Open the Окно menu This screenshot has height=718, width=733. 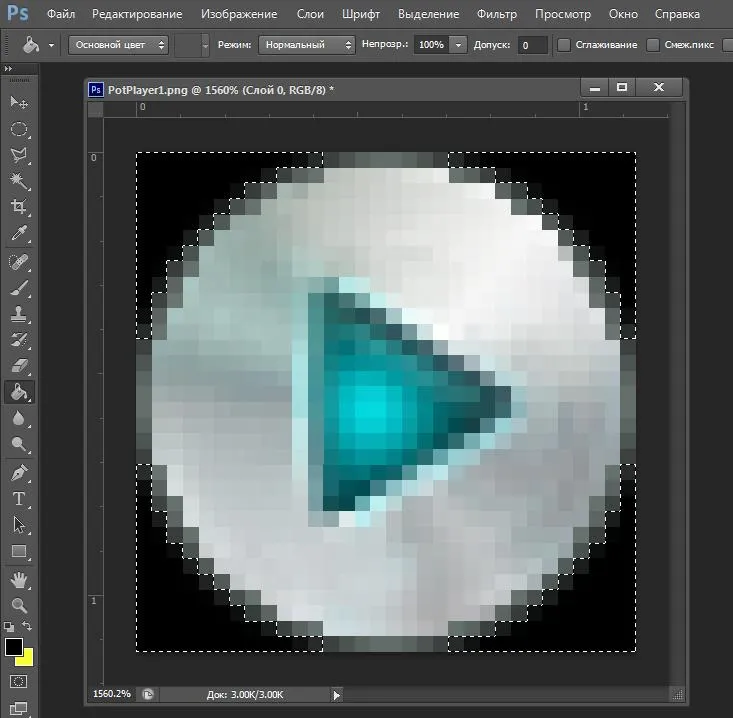(623, 14)
